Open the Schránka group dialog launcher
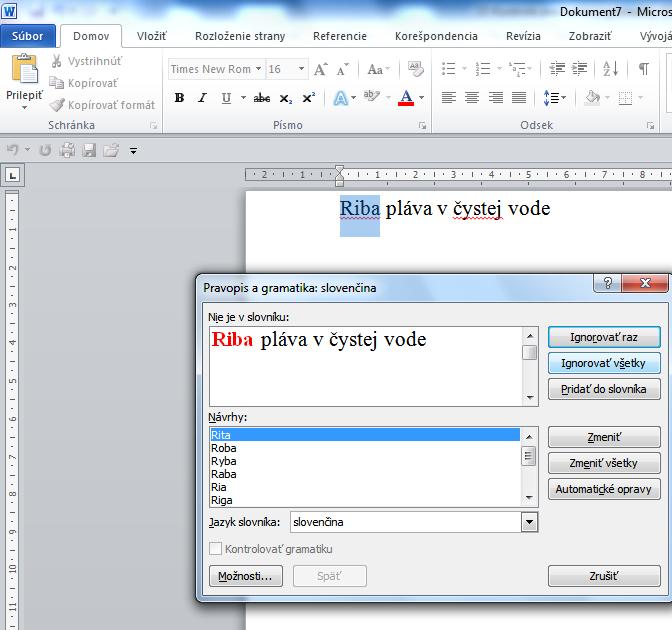The image size is (672, 630). [154, 126]
